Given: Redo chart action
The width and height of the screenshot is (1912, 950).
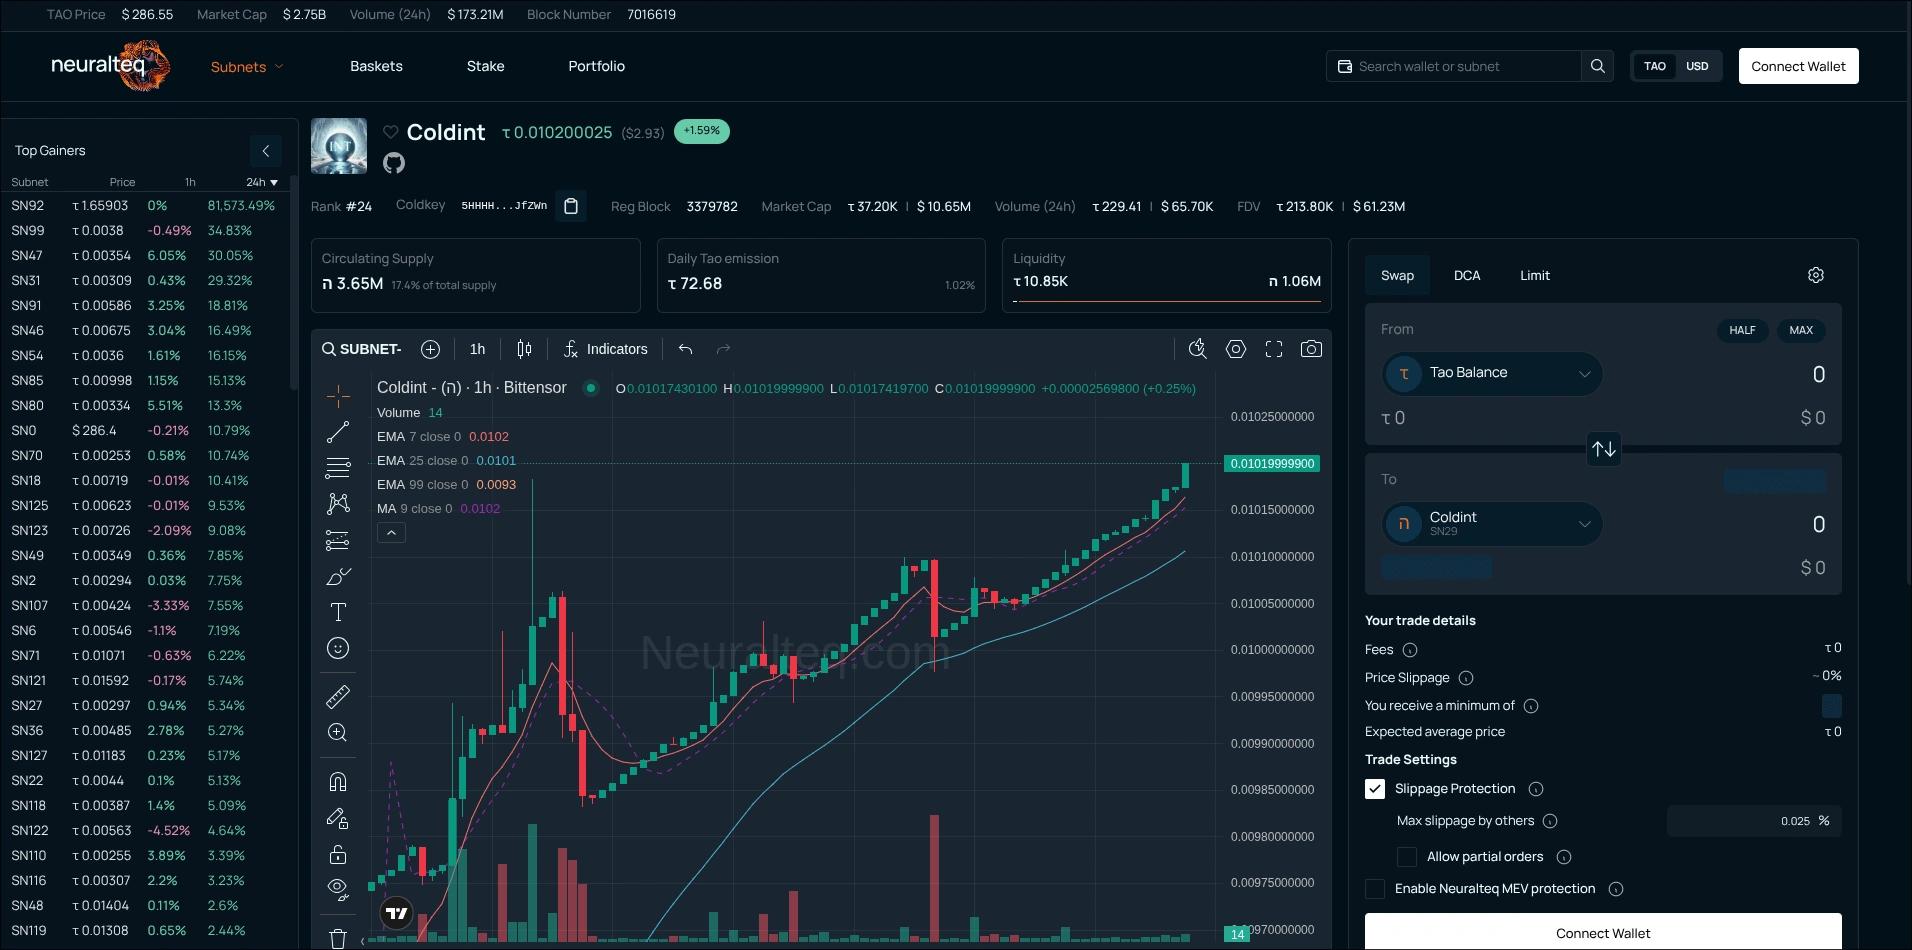Looking at the screenshot, I should [723, 349].
